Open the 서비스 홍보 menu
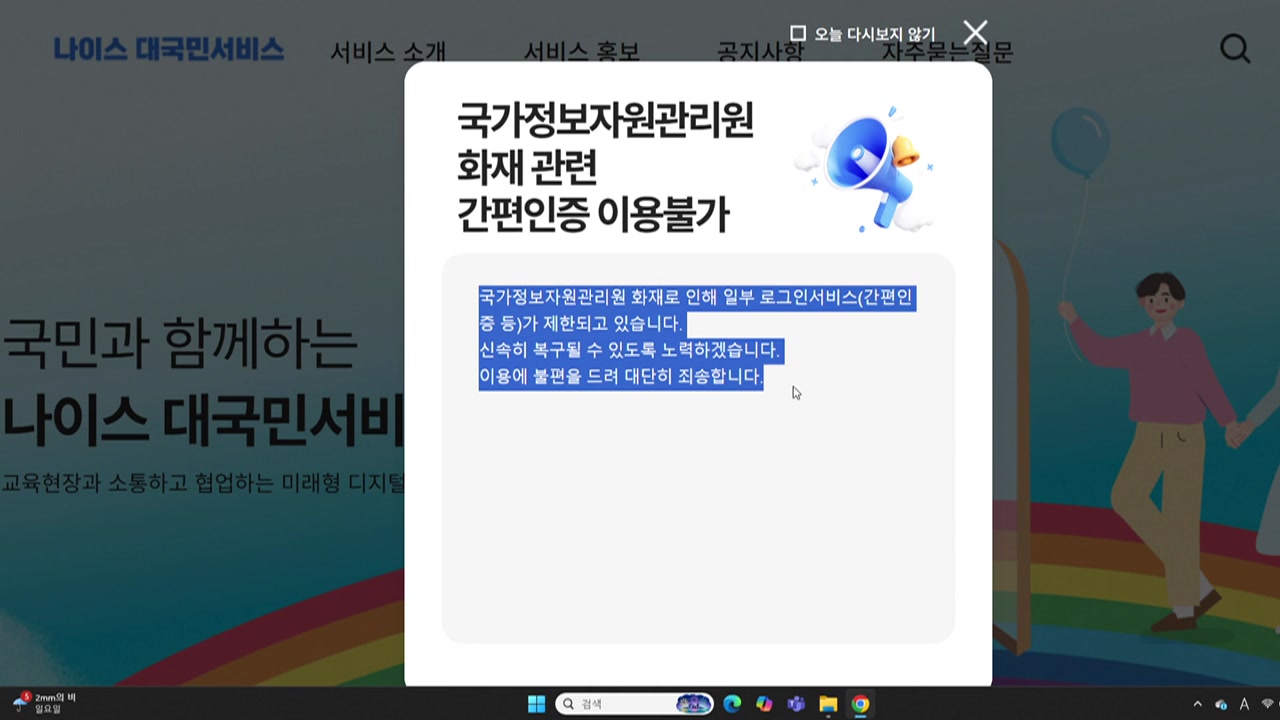Image resolution: width=1280 pixels, height=720 pixels. (x=581, y=52)
